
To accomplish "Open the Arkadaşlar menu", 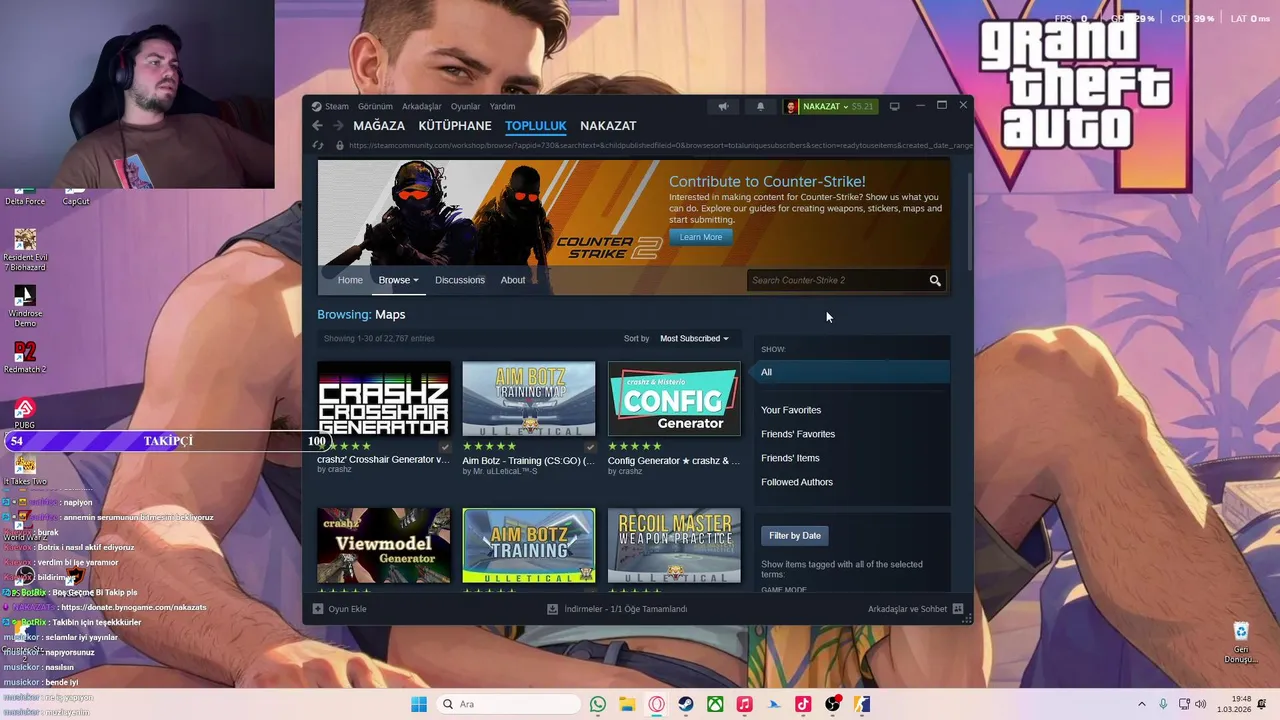I will 422,106.
